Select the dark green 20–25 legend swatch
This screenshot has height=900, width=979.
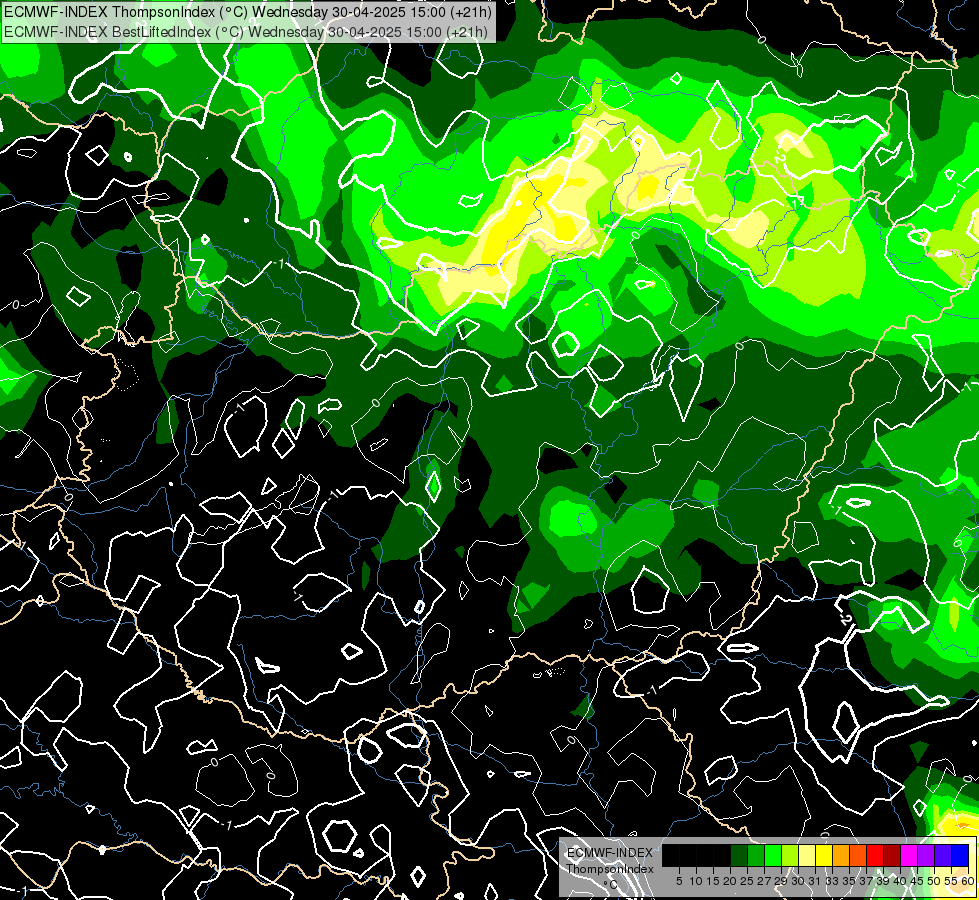[739, 856]
